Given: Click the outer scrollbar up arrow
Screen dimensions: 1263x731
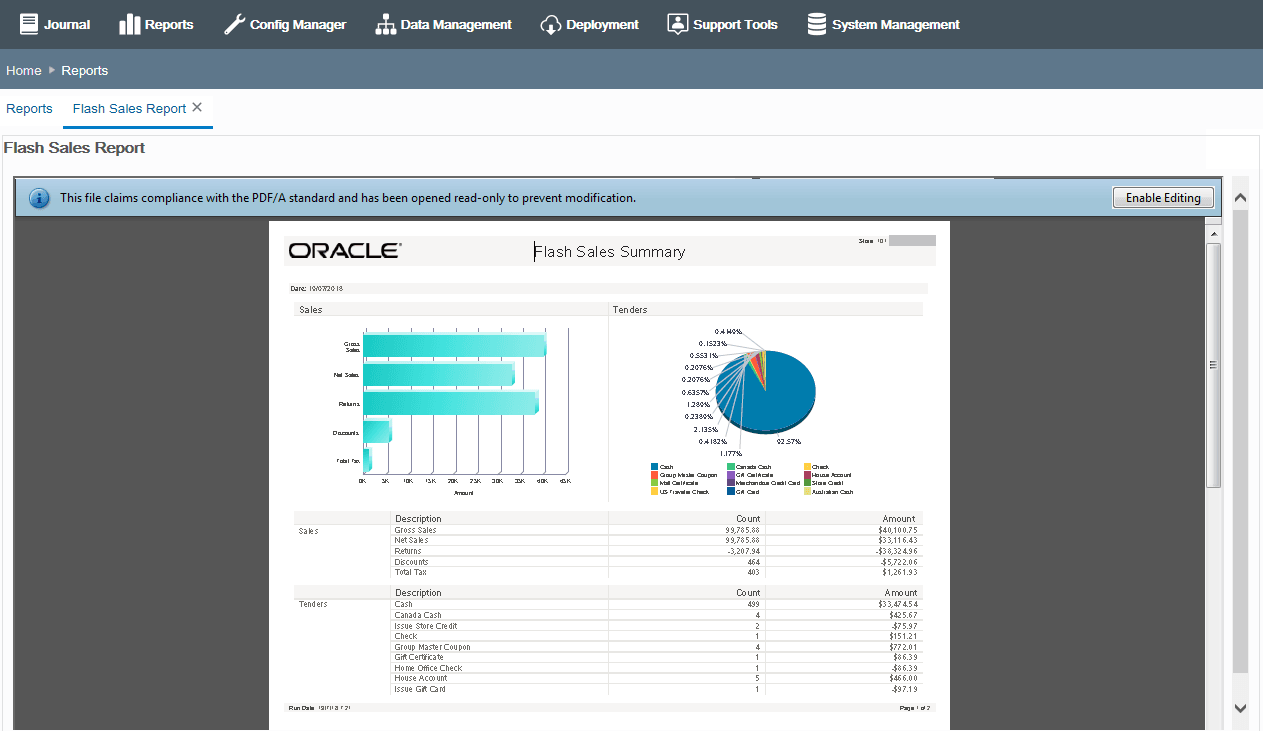Looking at the screenshot, I should pyautogui.click(x=1240, y=196).
